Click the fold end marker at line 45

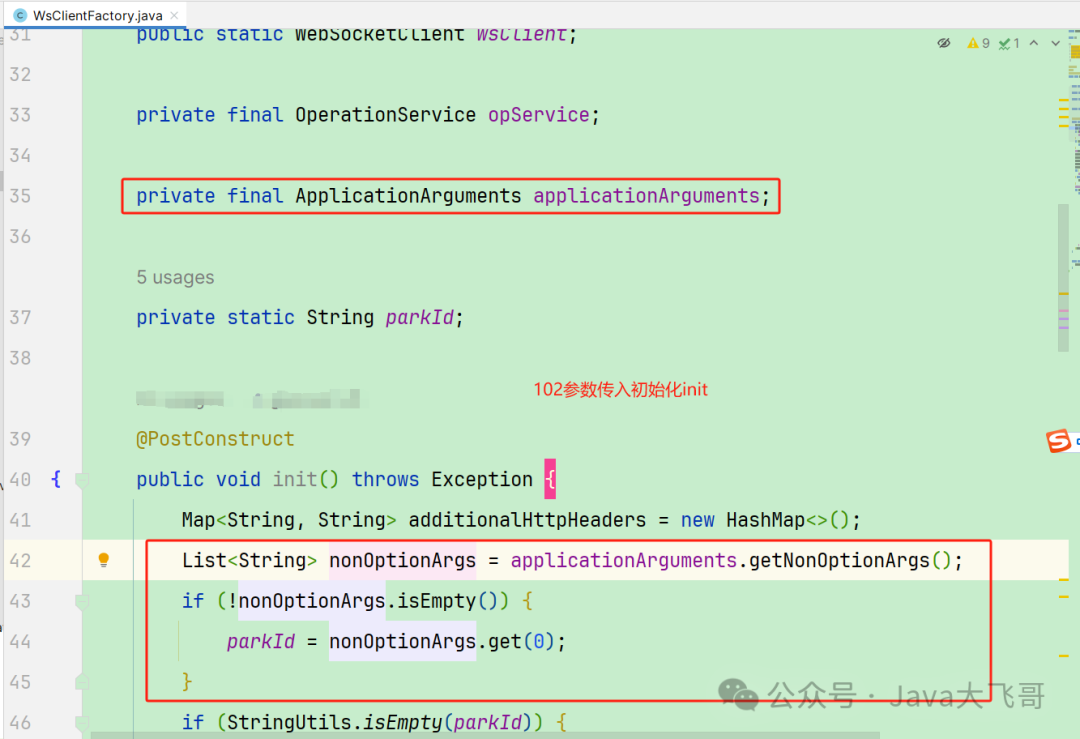pyautogui.click(x=82, y=682)
